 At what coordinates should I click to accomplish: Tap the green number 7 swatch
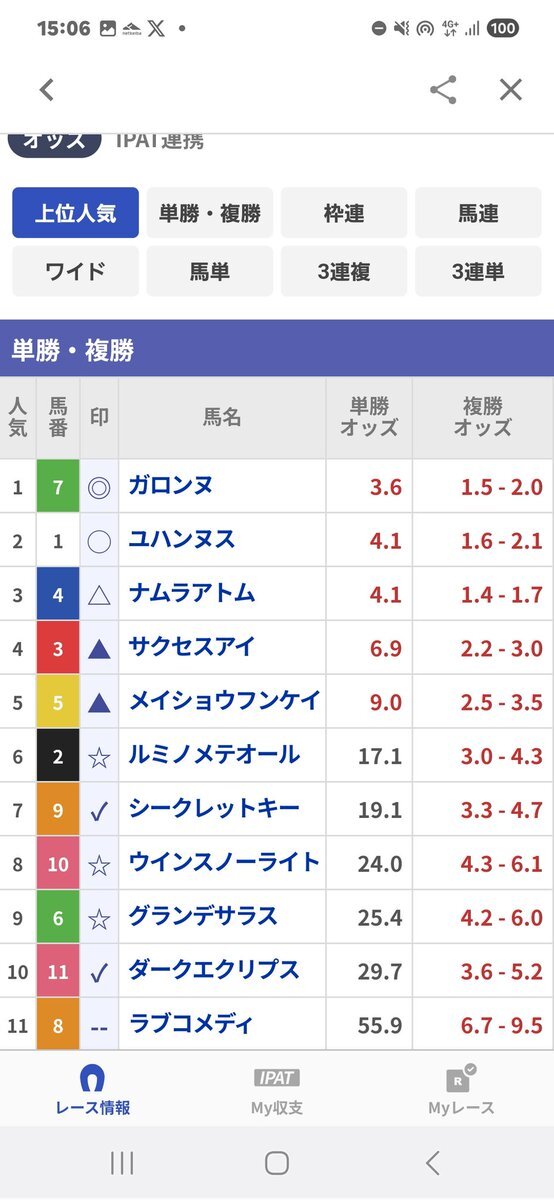58,487
